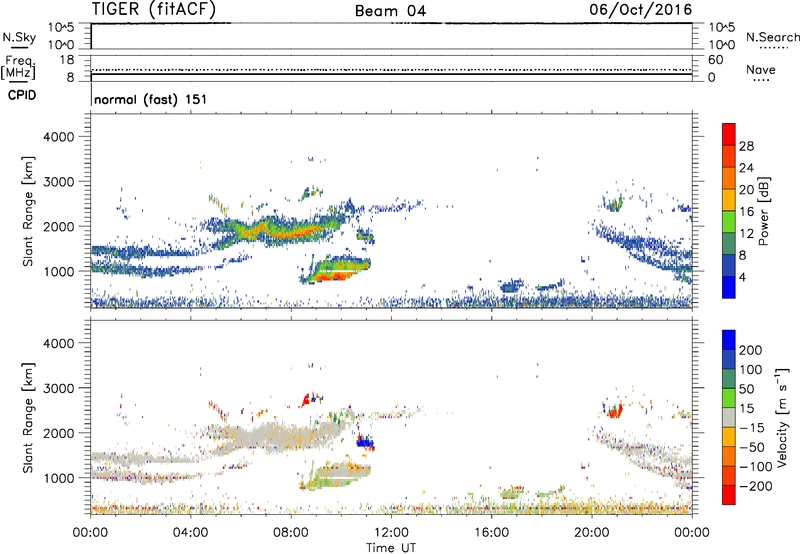Click the 1000 tick in velocity panel
Screen dimensions: 800x554
tap(59, 478)
